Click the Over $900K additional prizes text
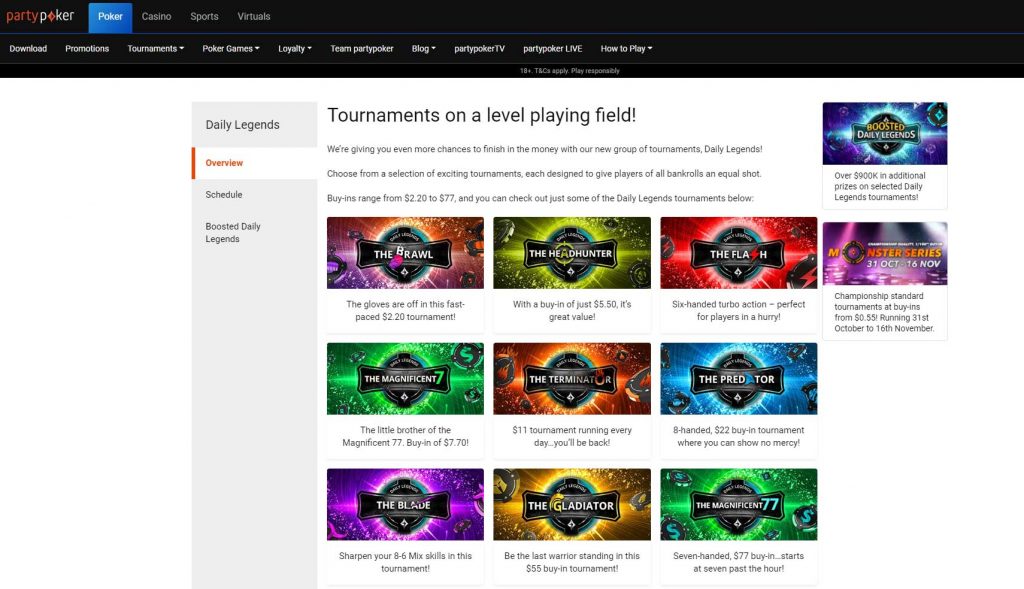The height and width of the screenshot is (589, 1024). [880, 186]
